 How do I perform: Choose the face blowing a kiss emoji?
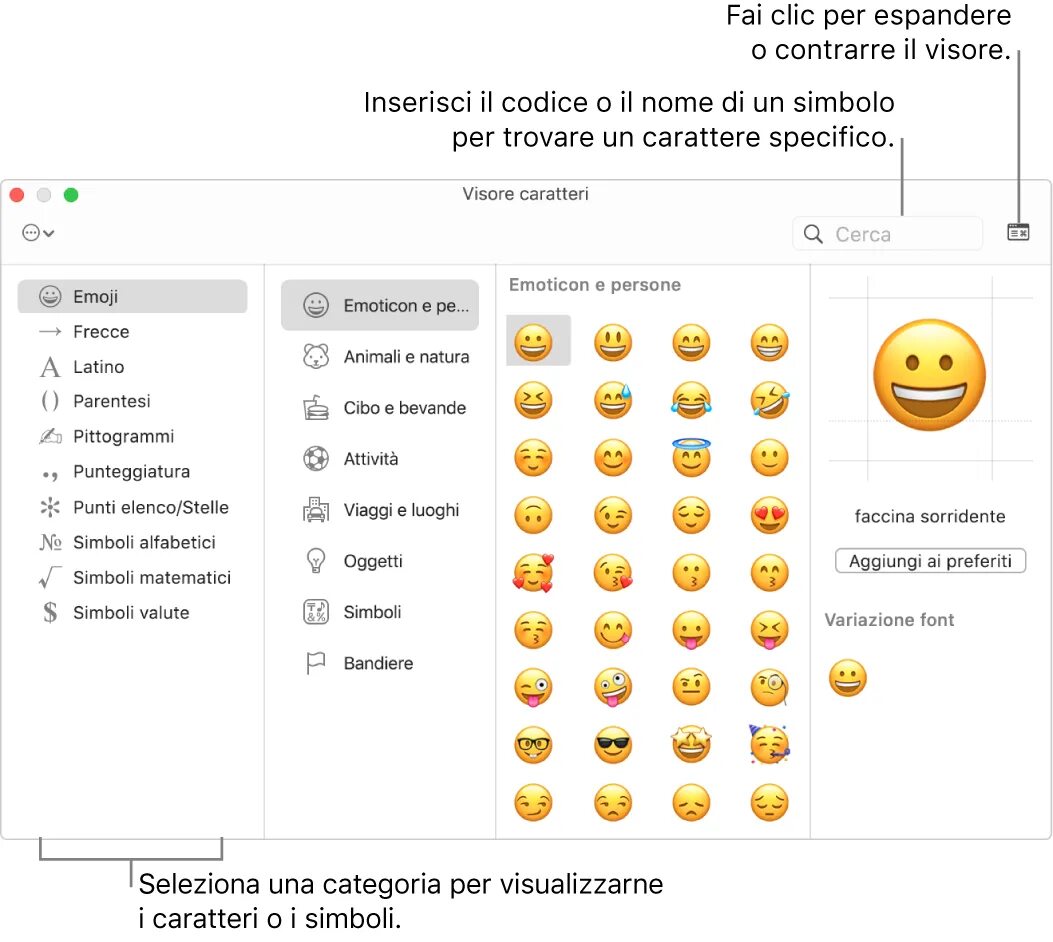[613, 573]
